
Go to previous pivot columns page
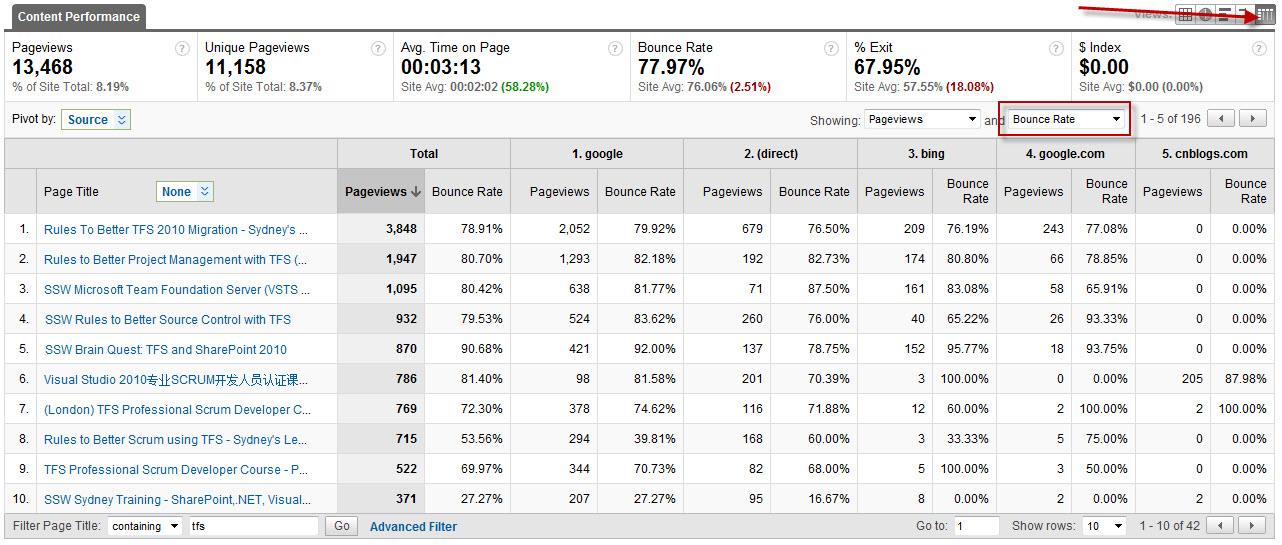1221,119
